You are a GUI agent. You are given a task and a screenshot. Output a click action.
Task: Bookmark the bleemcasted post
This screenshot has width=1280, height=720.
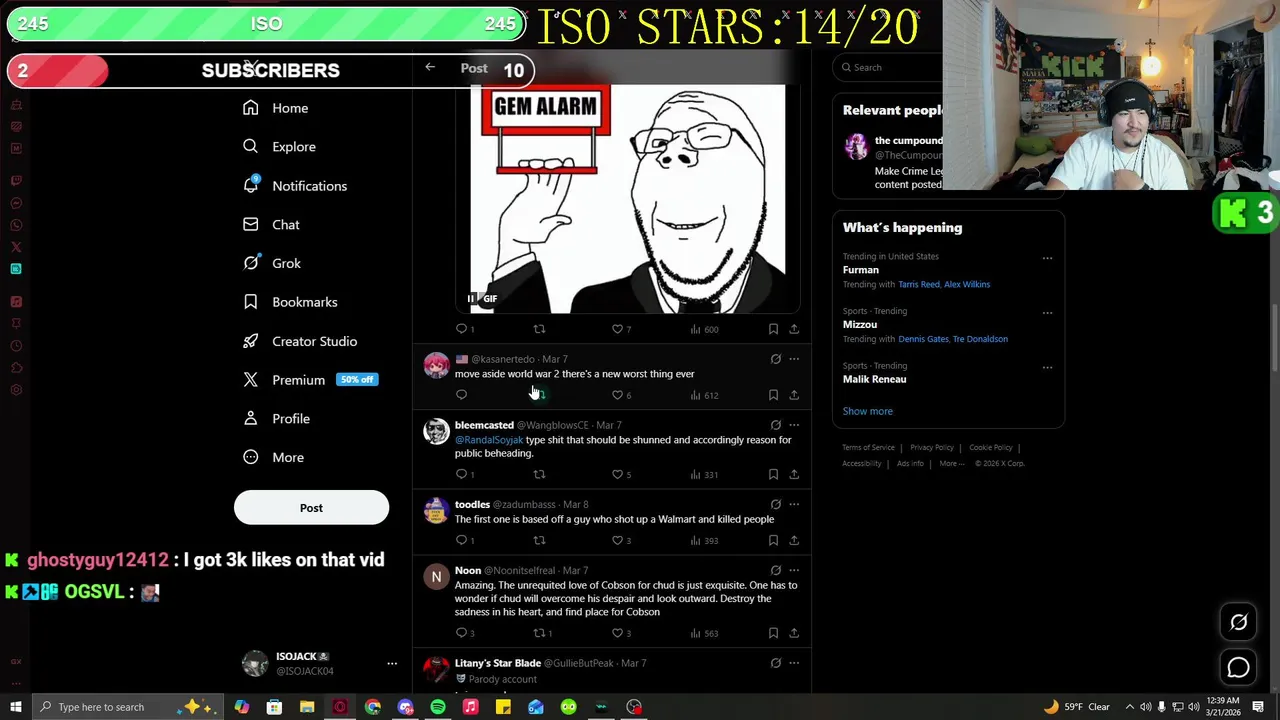[x=773, y=474]
